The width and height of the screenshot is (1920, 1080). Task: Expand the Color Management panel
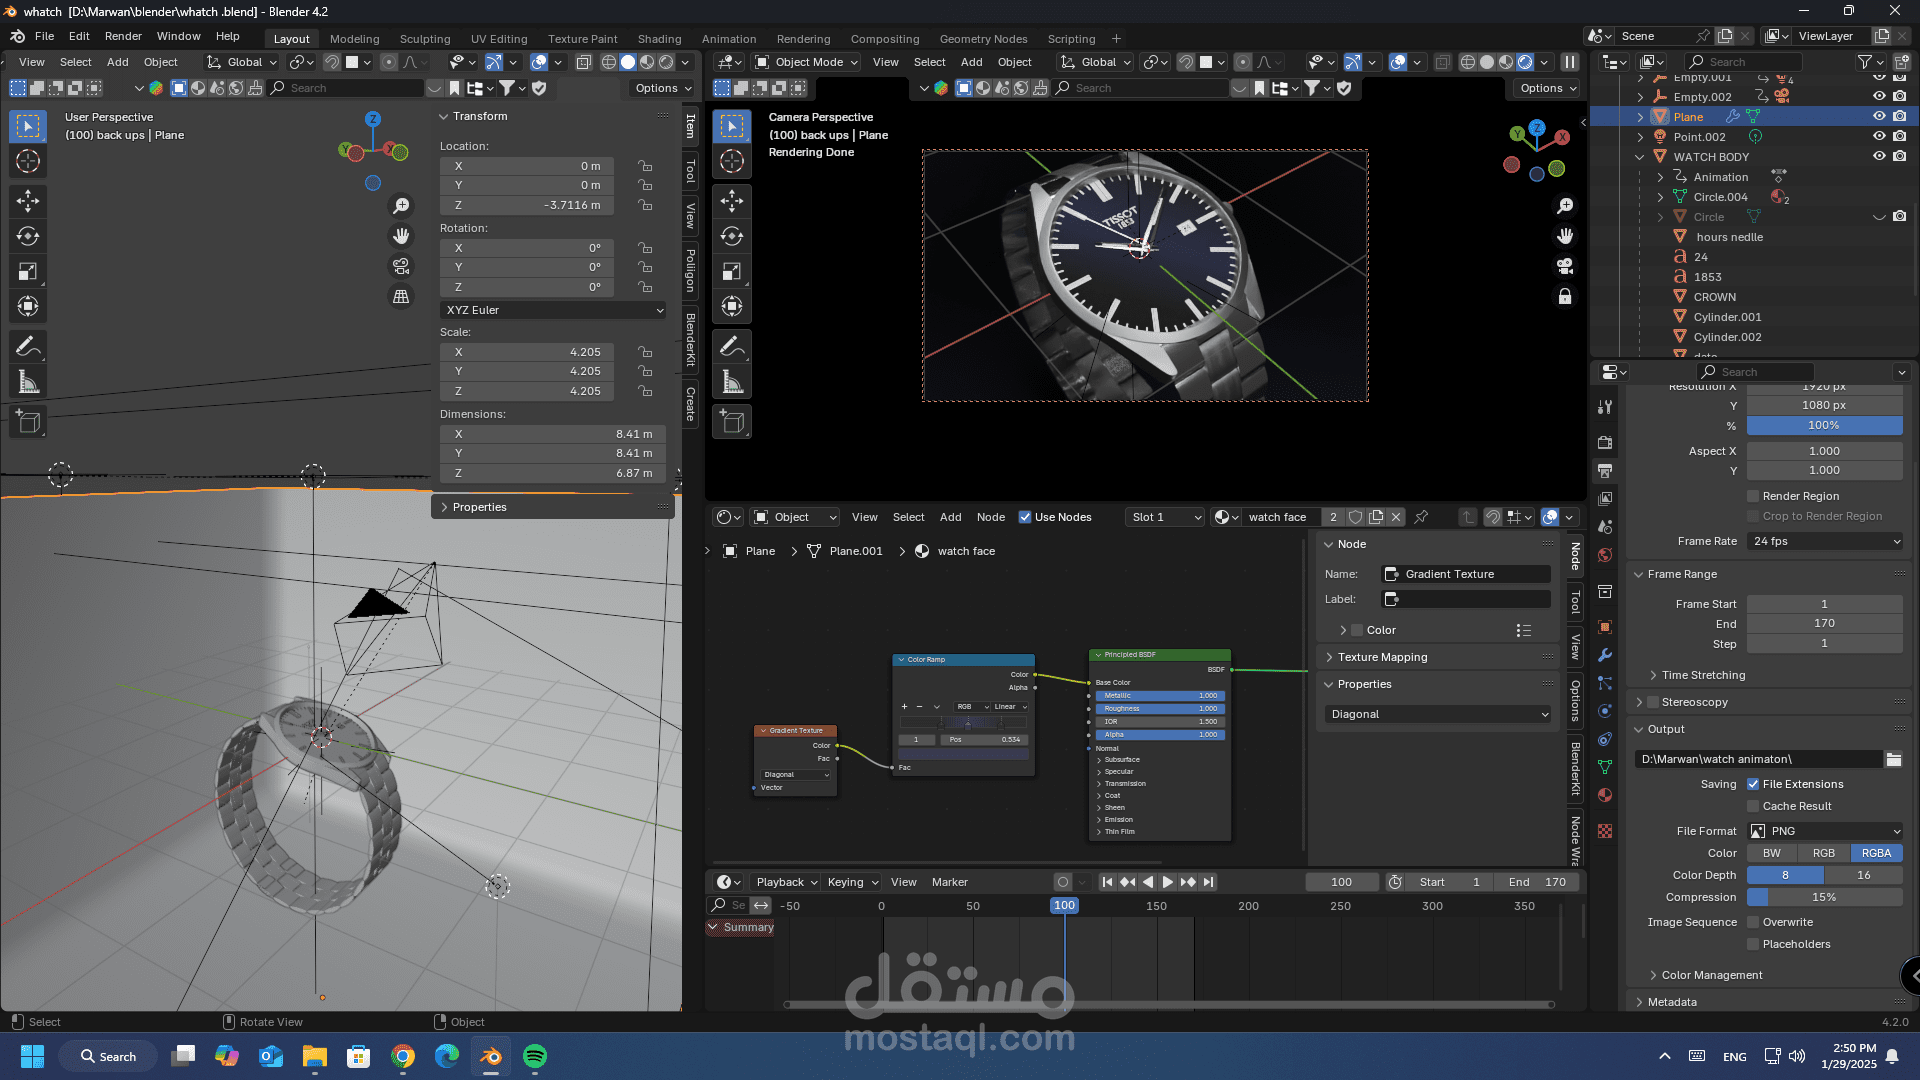(x=1711, y=975)
